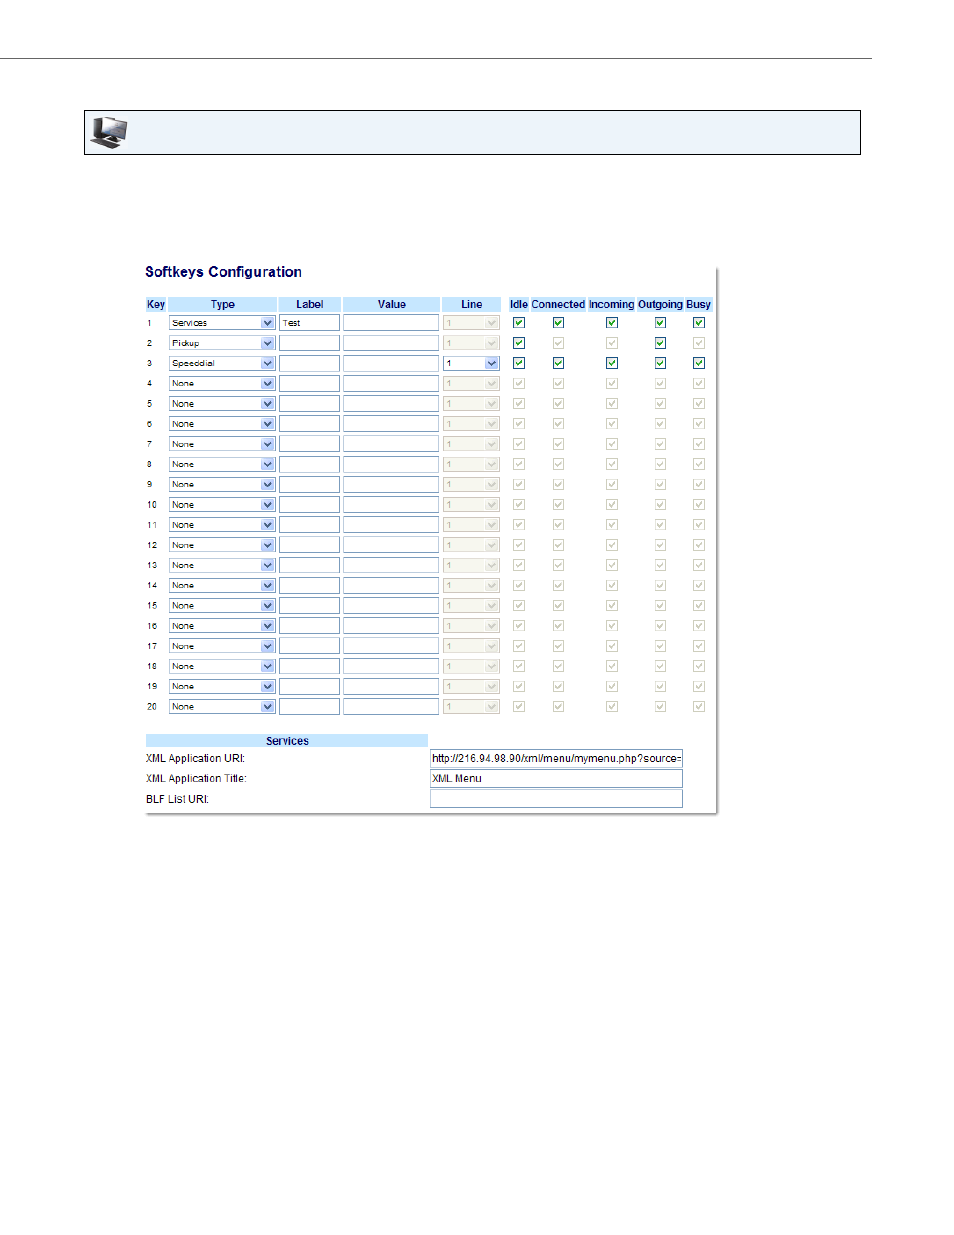Uncheck the Idle checkbox for key 1
This screenshot has height=1235, width=954.
pos(519,323)
